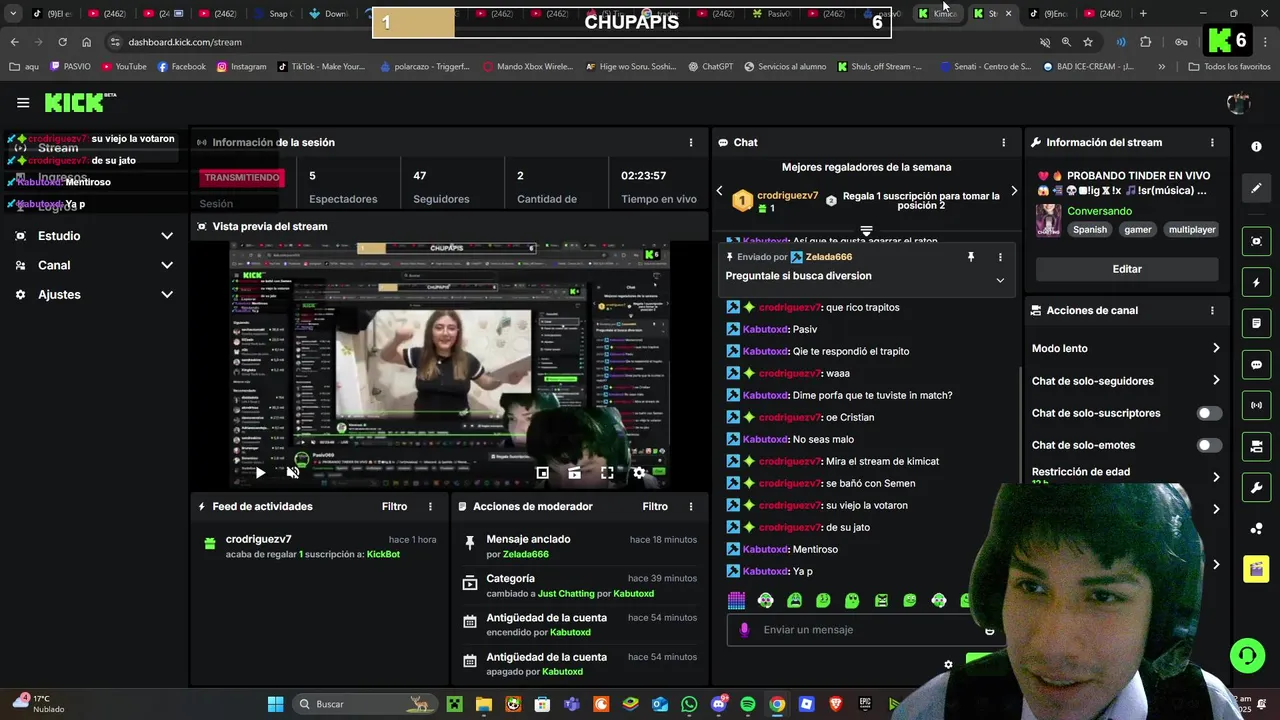Toggle the wrench stream info widget icon
The image size is (1280, 720).
pyautogui.click(x=1257, y=487)
